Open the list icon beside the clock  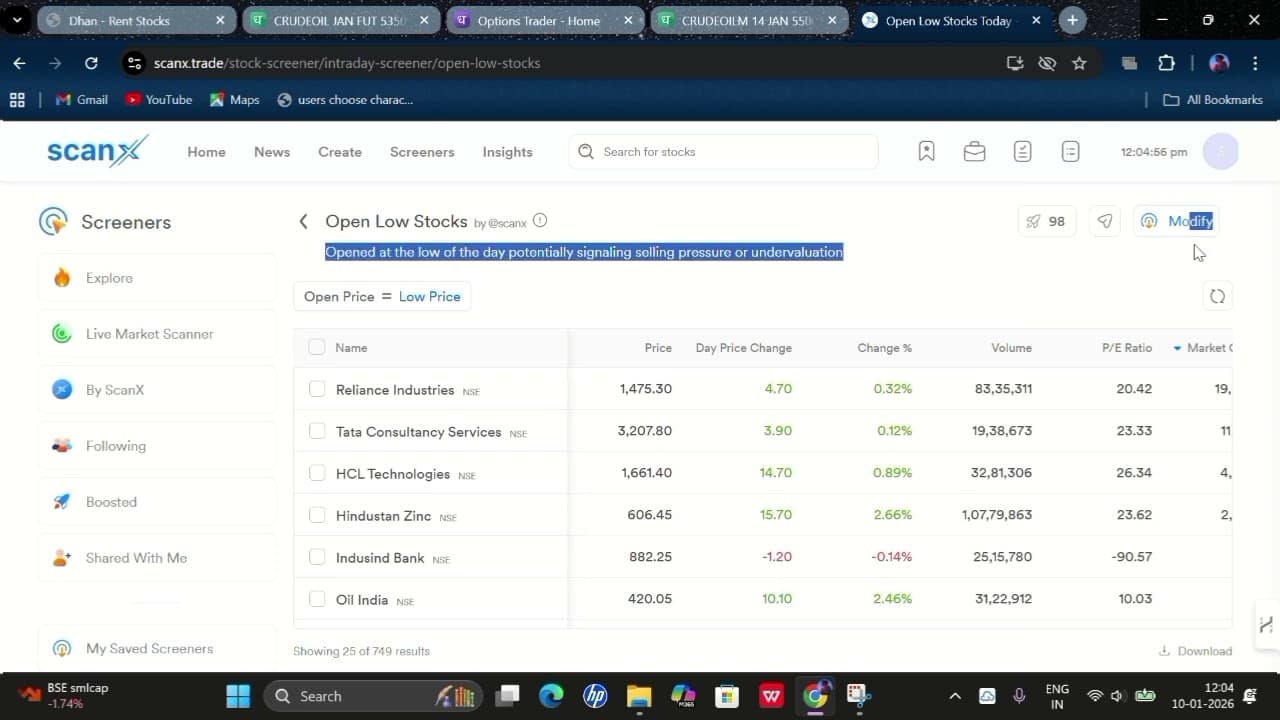1070,152
